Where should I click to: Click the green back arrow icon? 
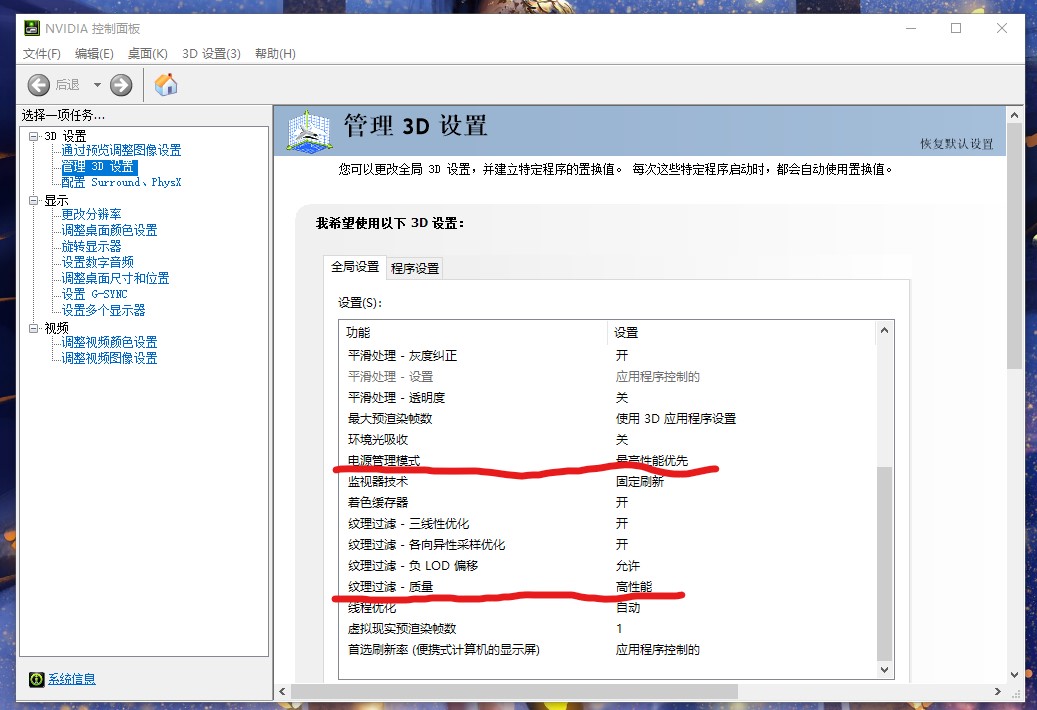click(x=38, y=85)
